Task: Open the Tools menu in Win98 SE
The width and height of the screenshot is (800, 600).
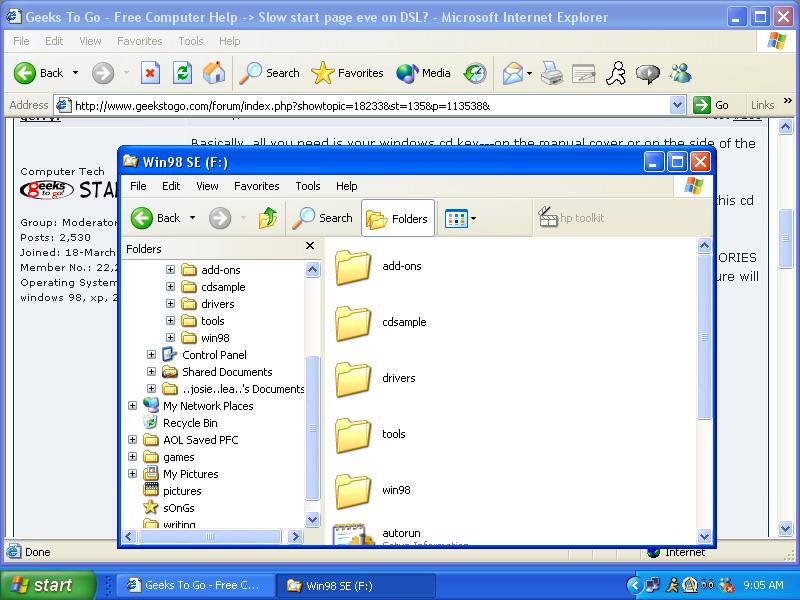Action: 308,186
